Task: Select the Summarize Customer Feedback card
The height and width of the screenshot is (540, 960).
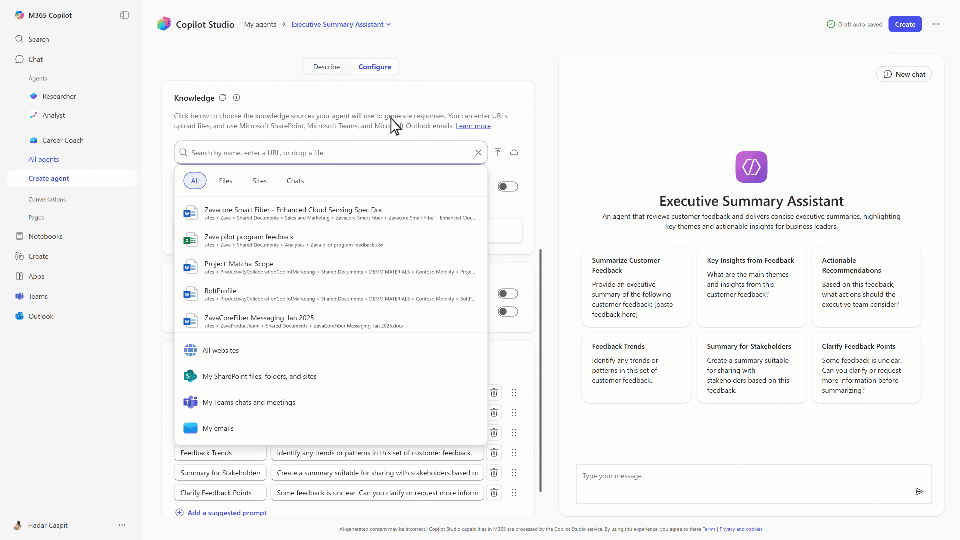Action: pyautogui.click(x=636, y=287)
